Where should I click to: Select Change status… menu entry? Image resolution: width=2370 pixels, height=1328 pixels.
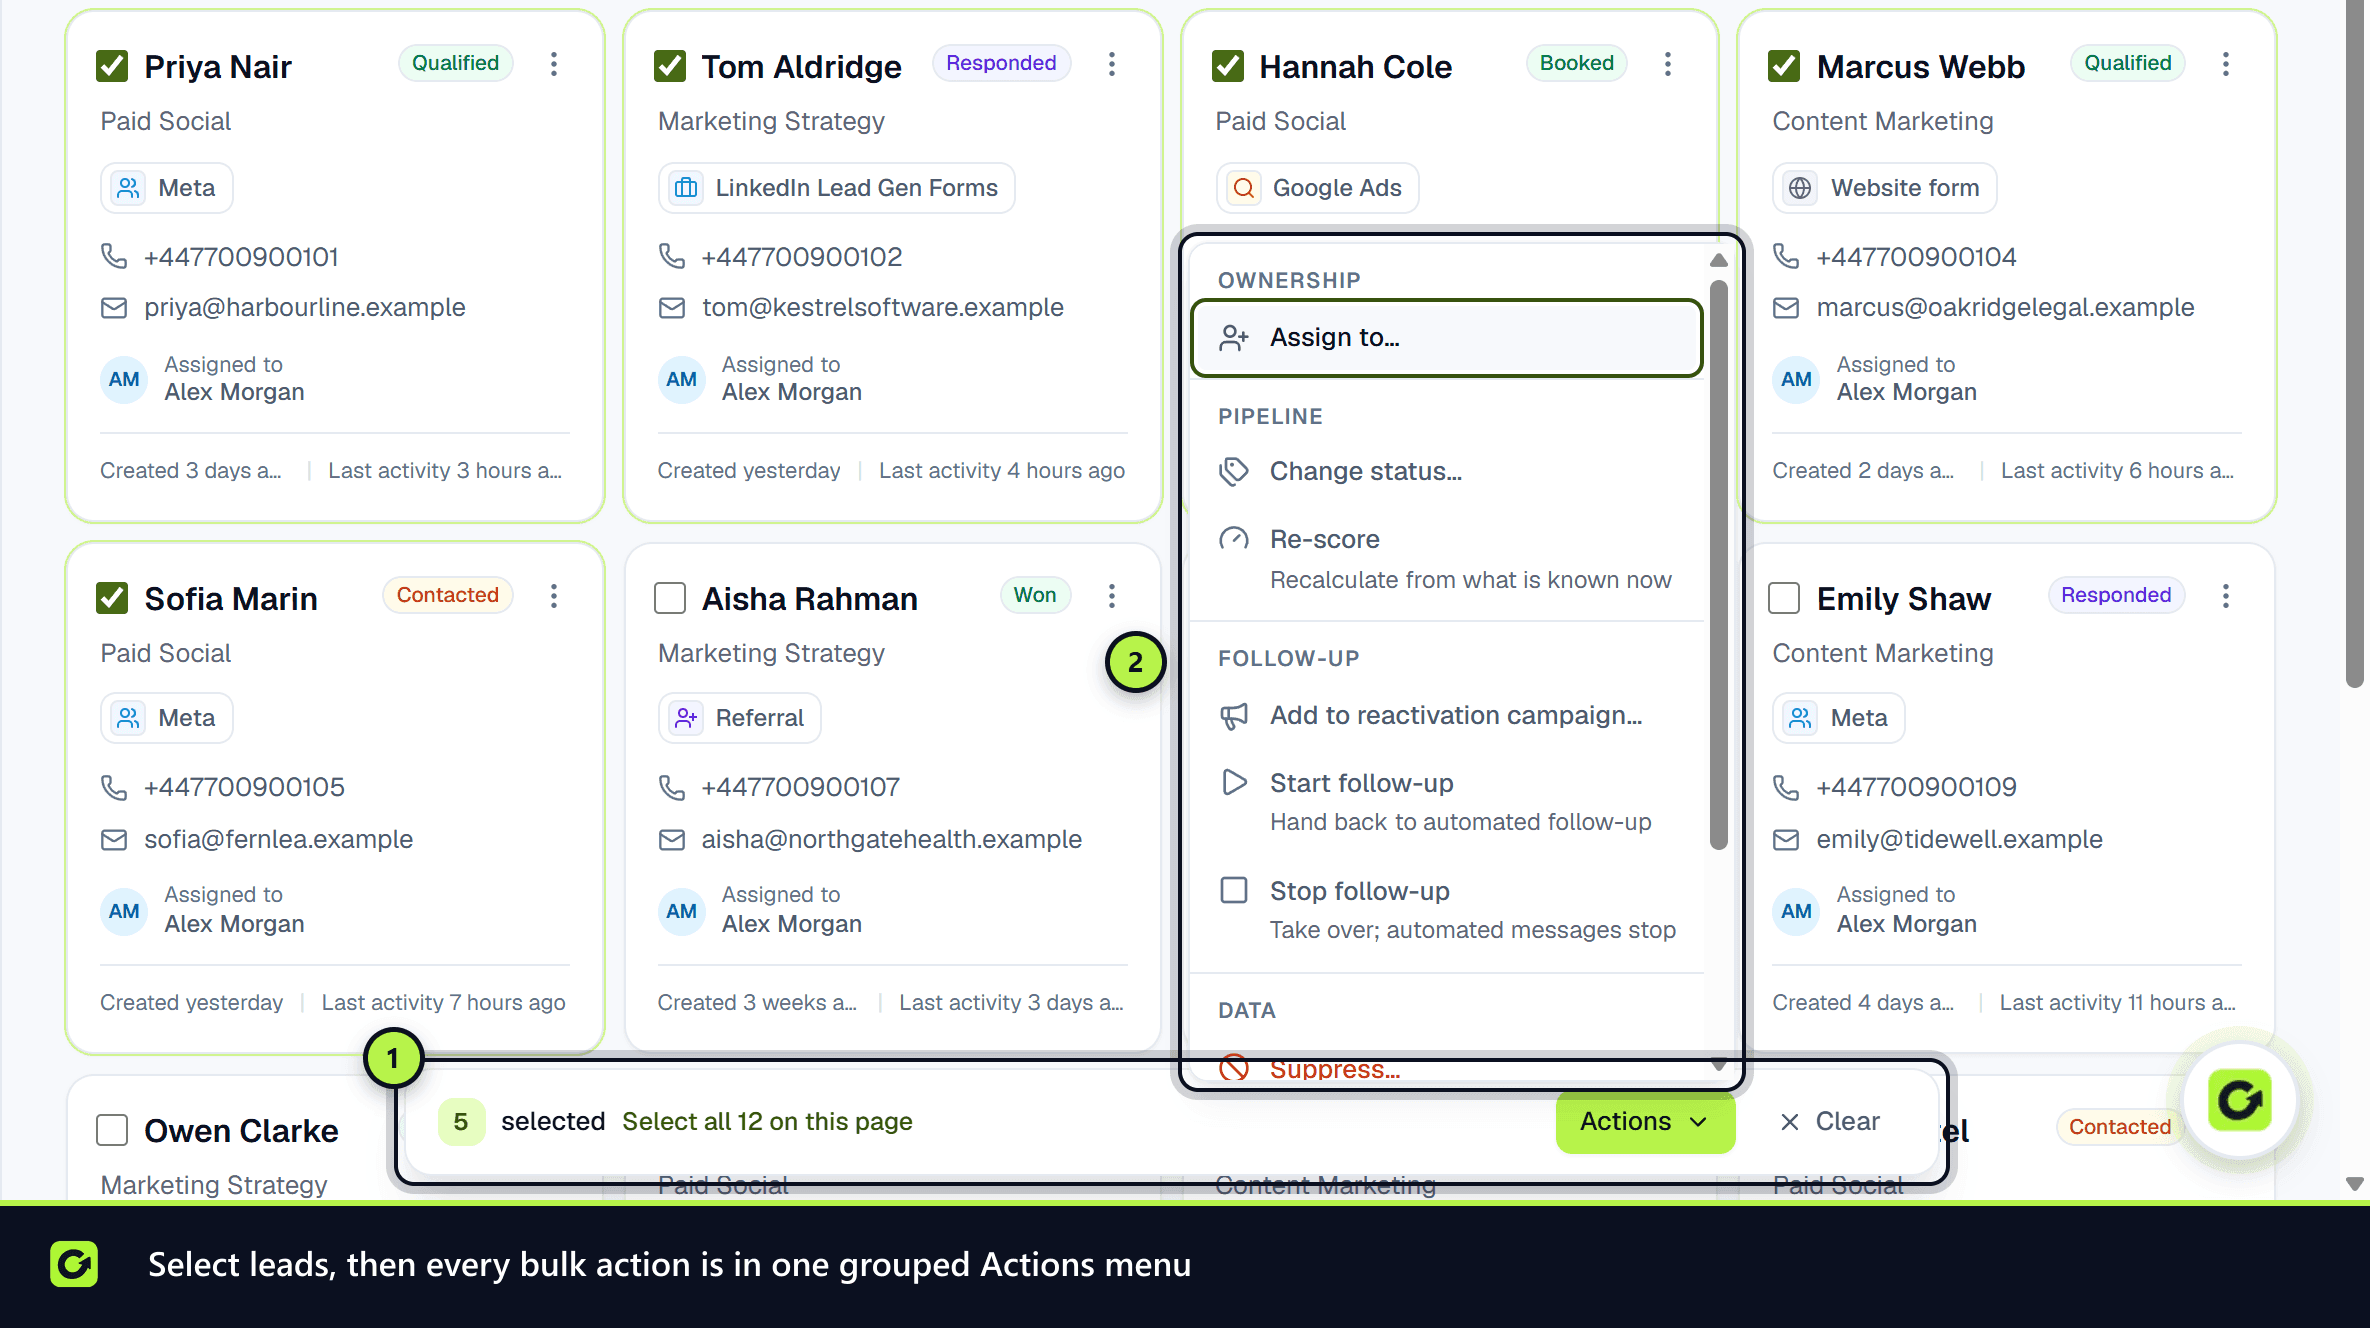pyautogui.click(x=1447, y=471)
